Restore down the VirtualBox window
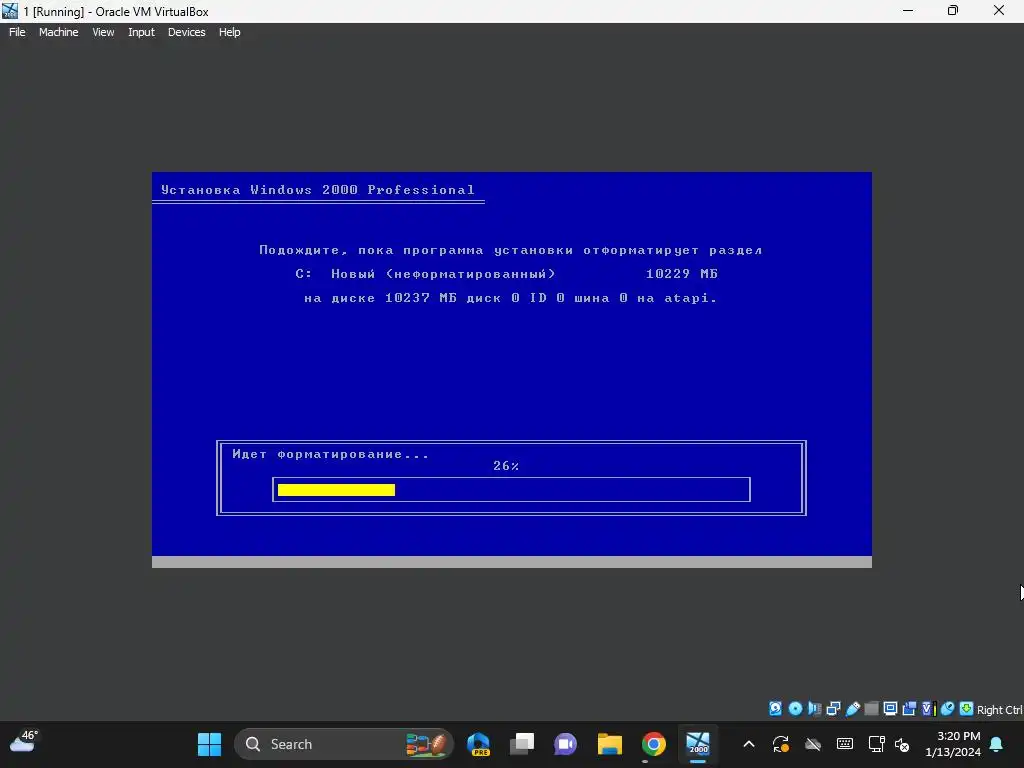Viewport: 1024px width, 768px height. click(x=953, y=10)
